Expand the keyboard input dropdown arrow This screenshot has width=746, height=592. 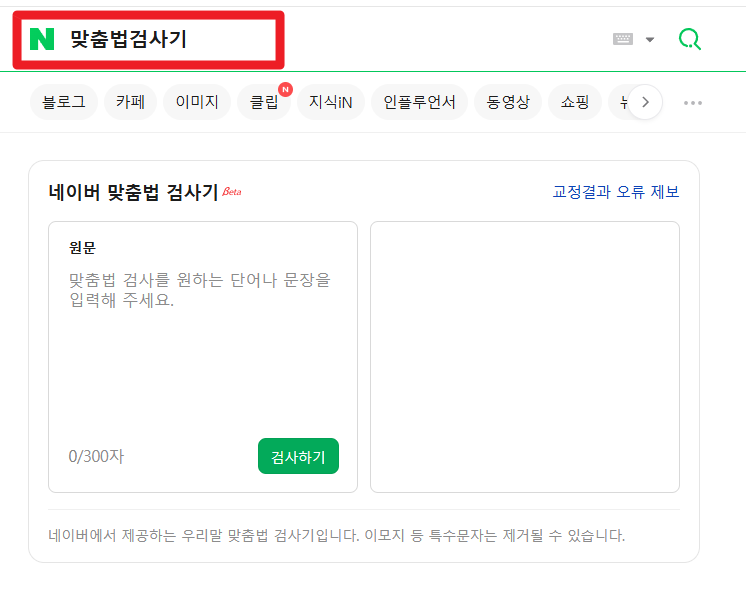[x=650, y=39]
